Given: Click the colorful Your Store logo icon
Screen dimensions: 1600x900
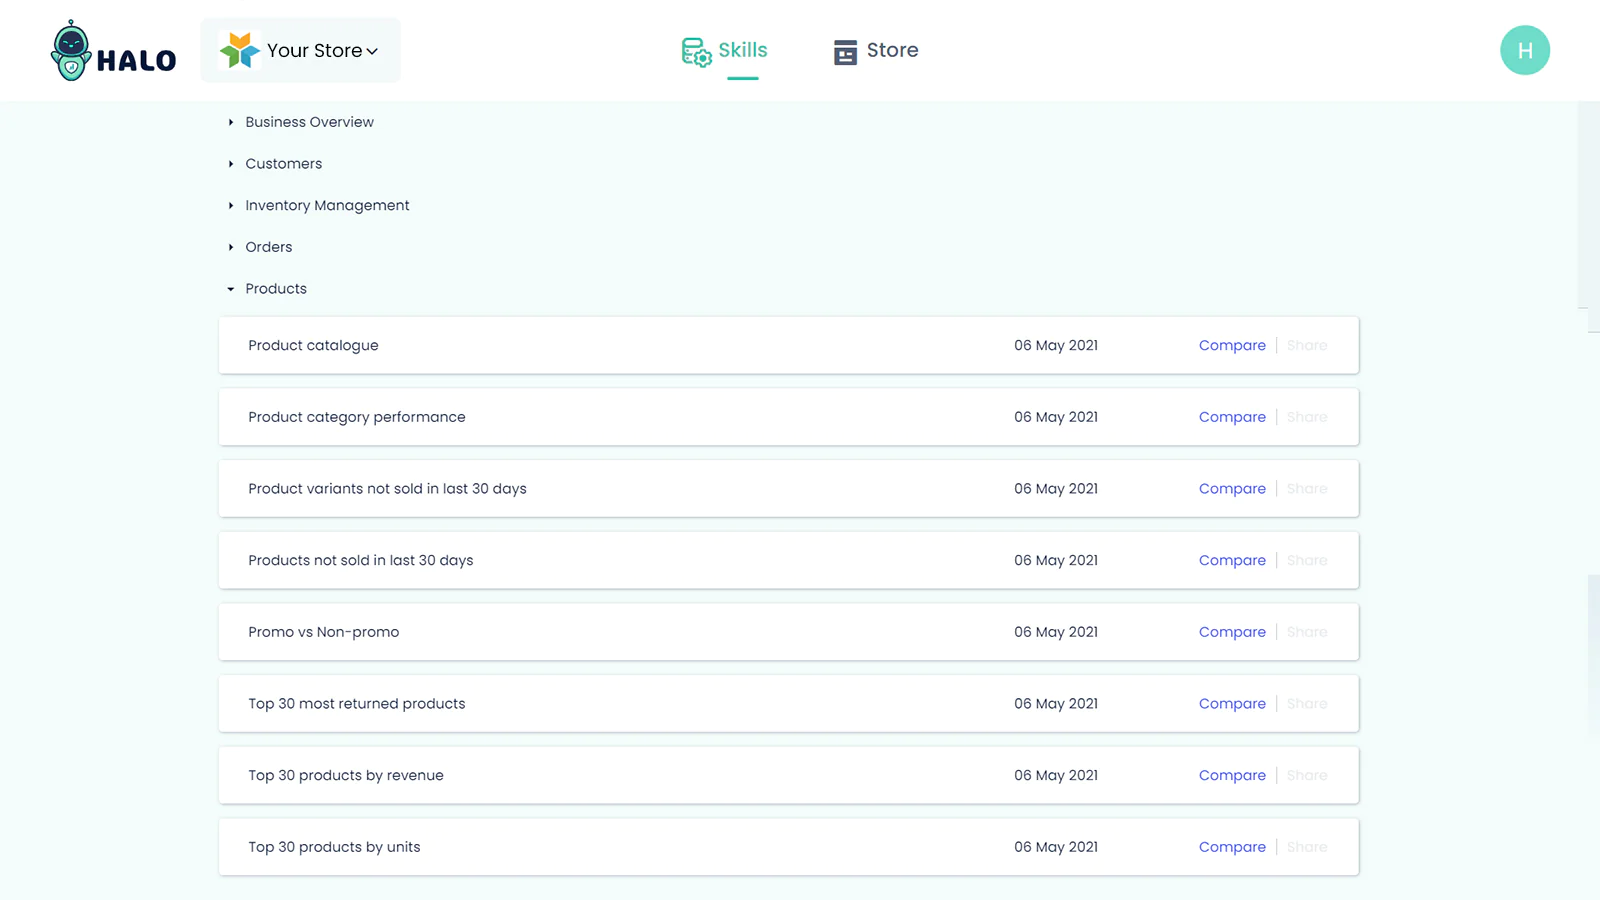Looking at the screenshot, I should (x=240, y=50).
